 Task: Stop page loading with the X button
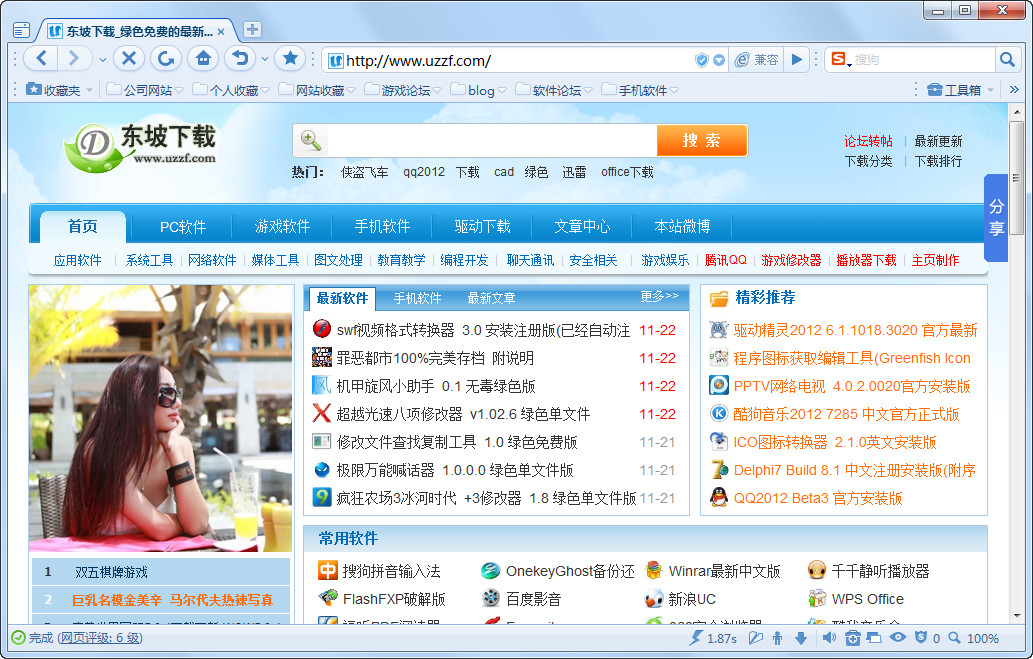[x=129, y=59]
